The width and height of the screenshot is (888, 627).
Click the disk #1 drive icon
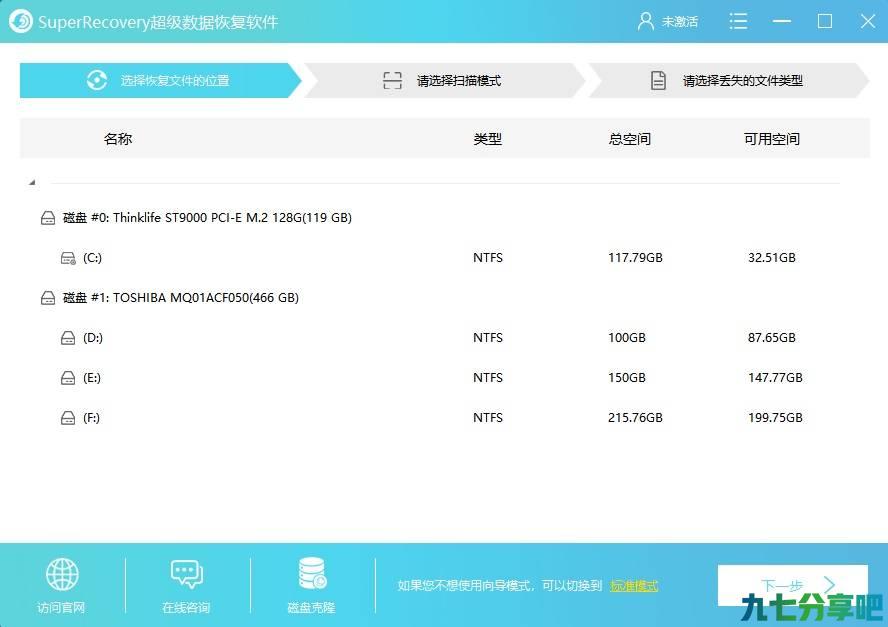[48, 298]
